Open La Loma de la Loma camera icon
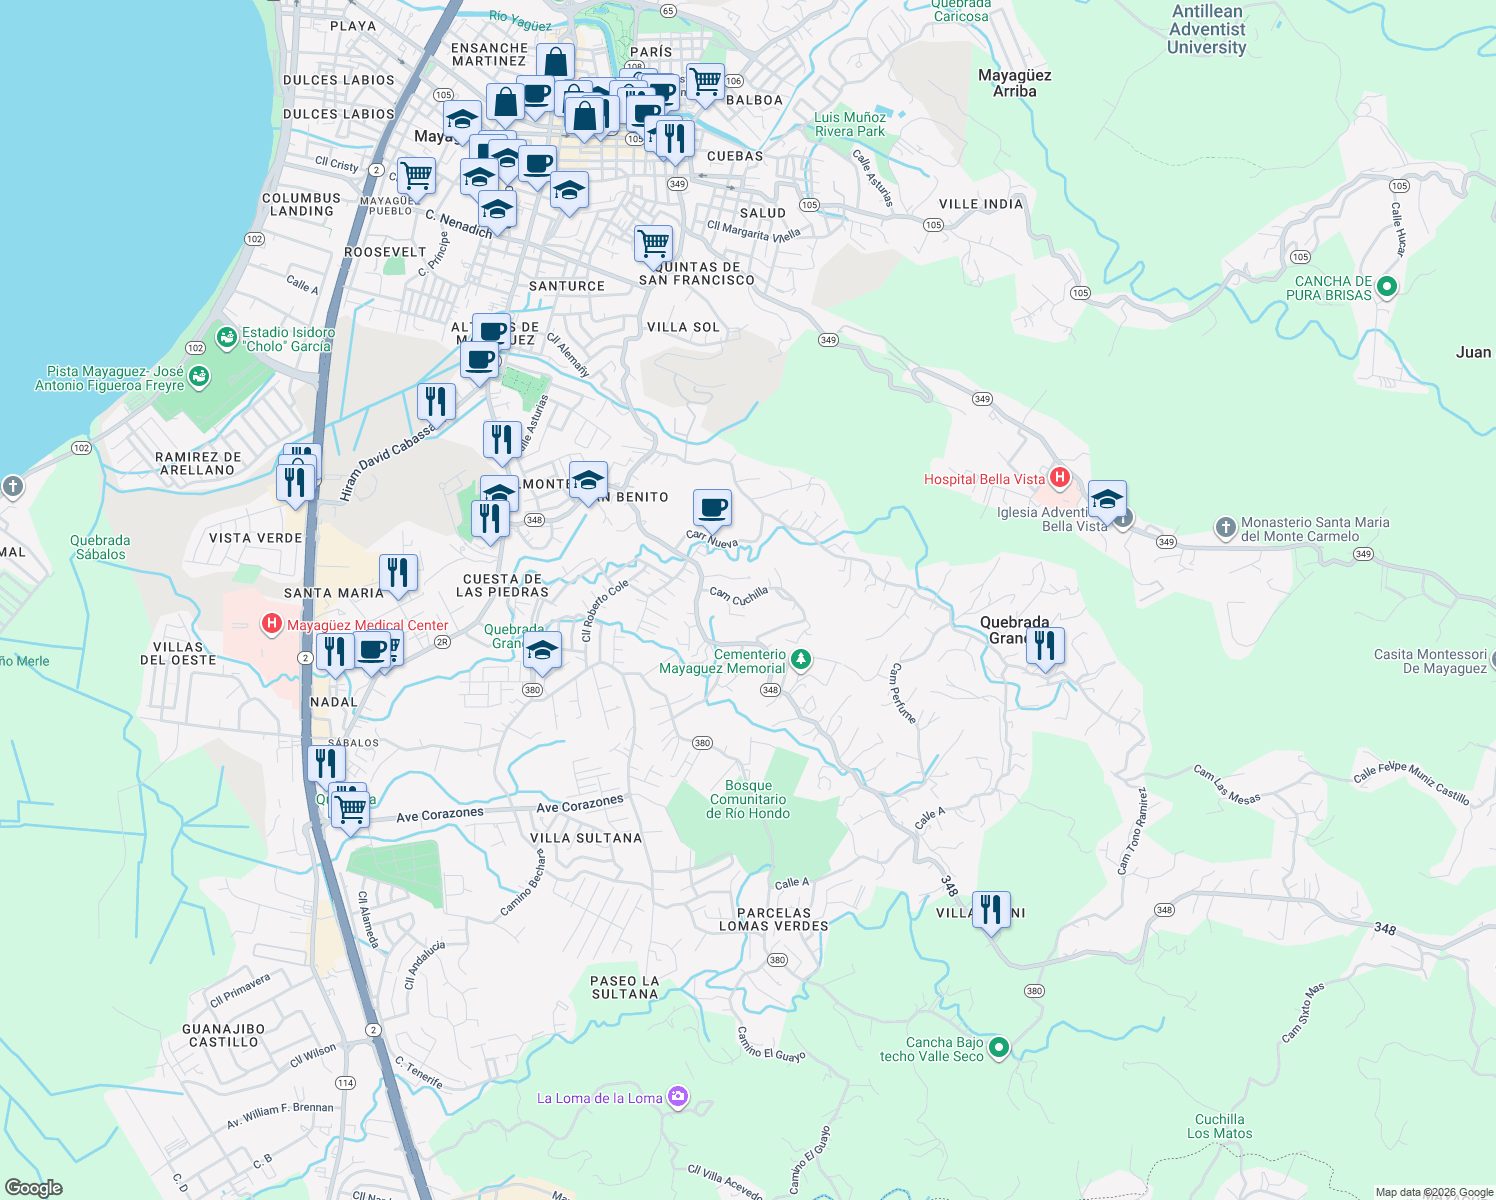Image resolution: width=1496 pixels, height=1200 pixels. 678,1097
